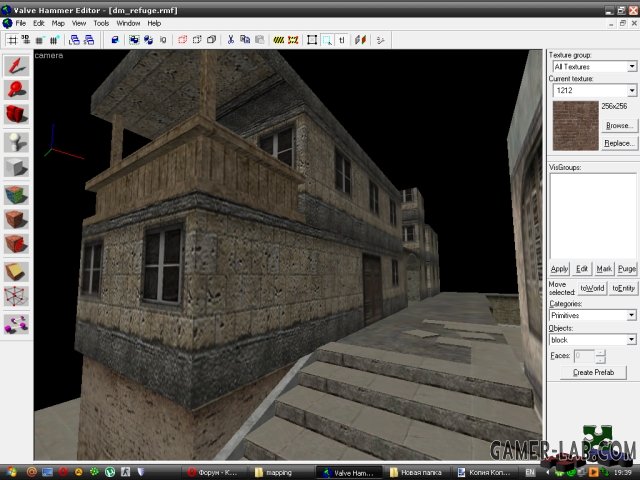Image resolution: width=640 pixels, height=480 pixels.
Task: Select the Apply Decals tool
Action: point(16,244)
